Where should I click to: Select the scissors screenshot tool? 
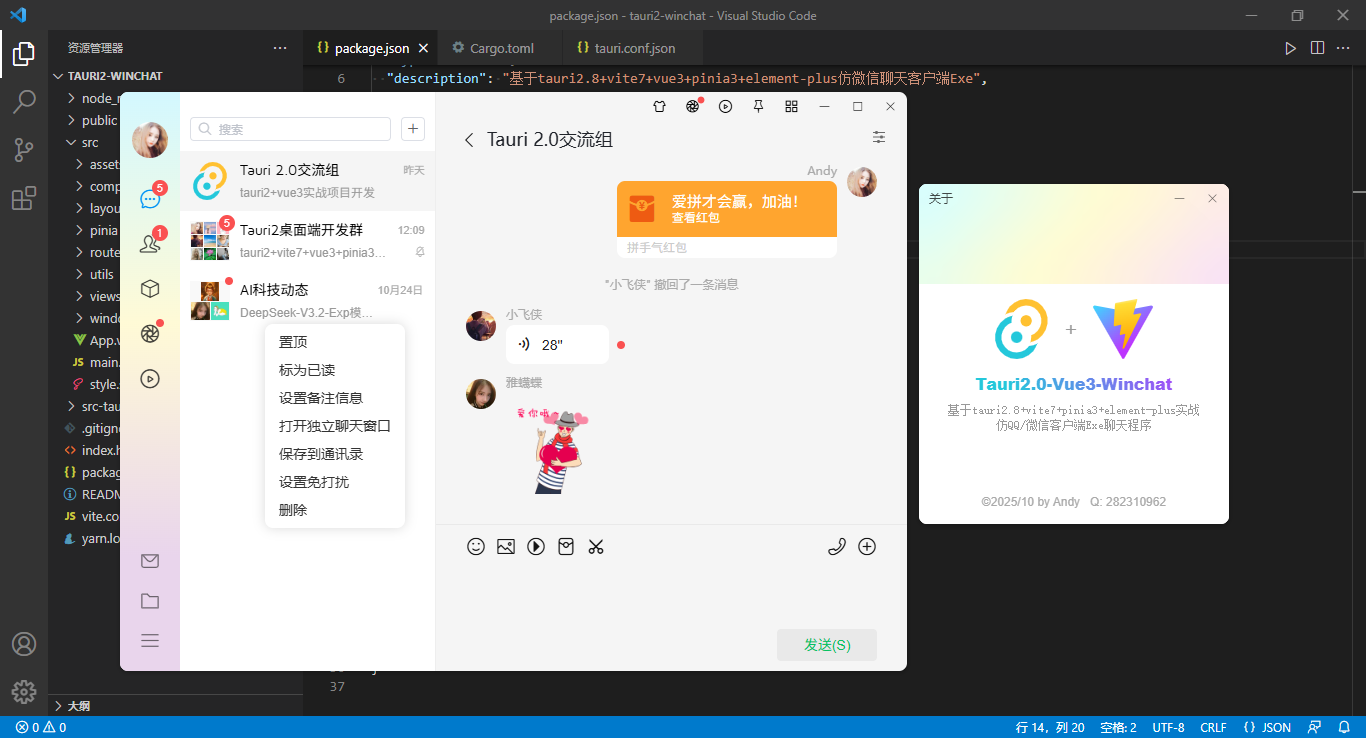coord(596,546)
